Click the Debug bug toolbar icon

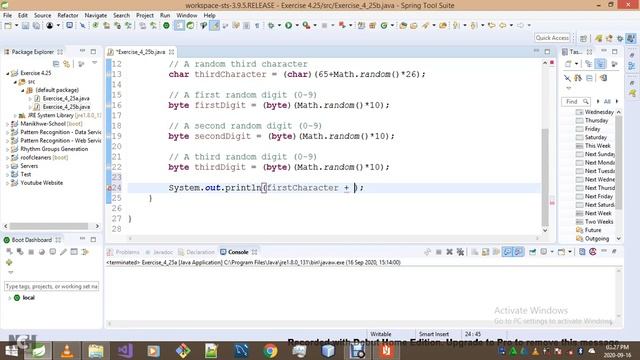point(271,26)
